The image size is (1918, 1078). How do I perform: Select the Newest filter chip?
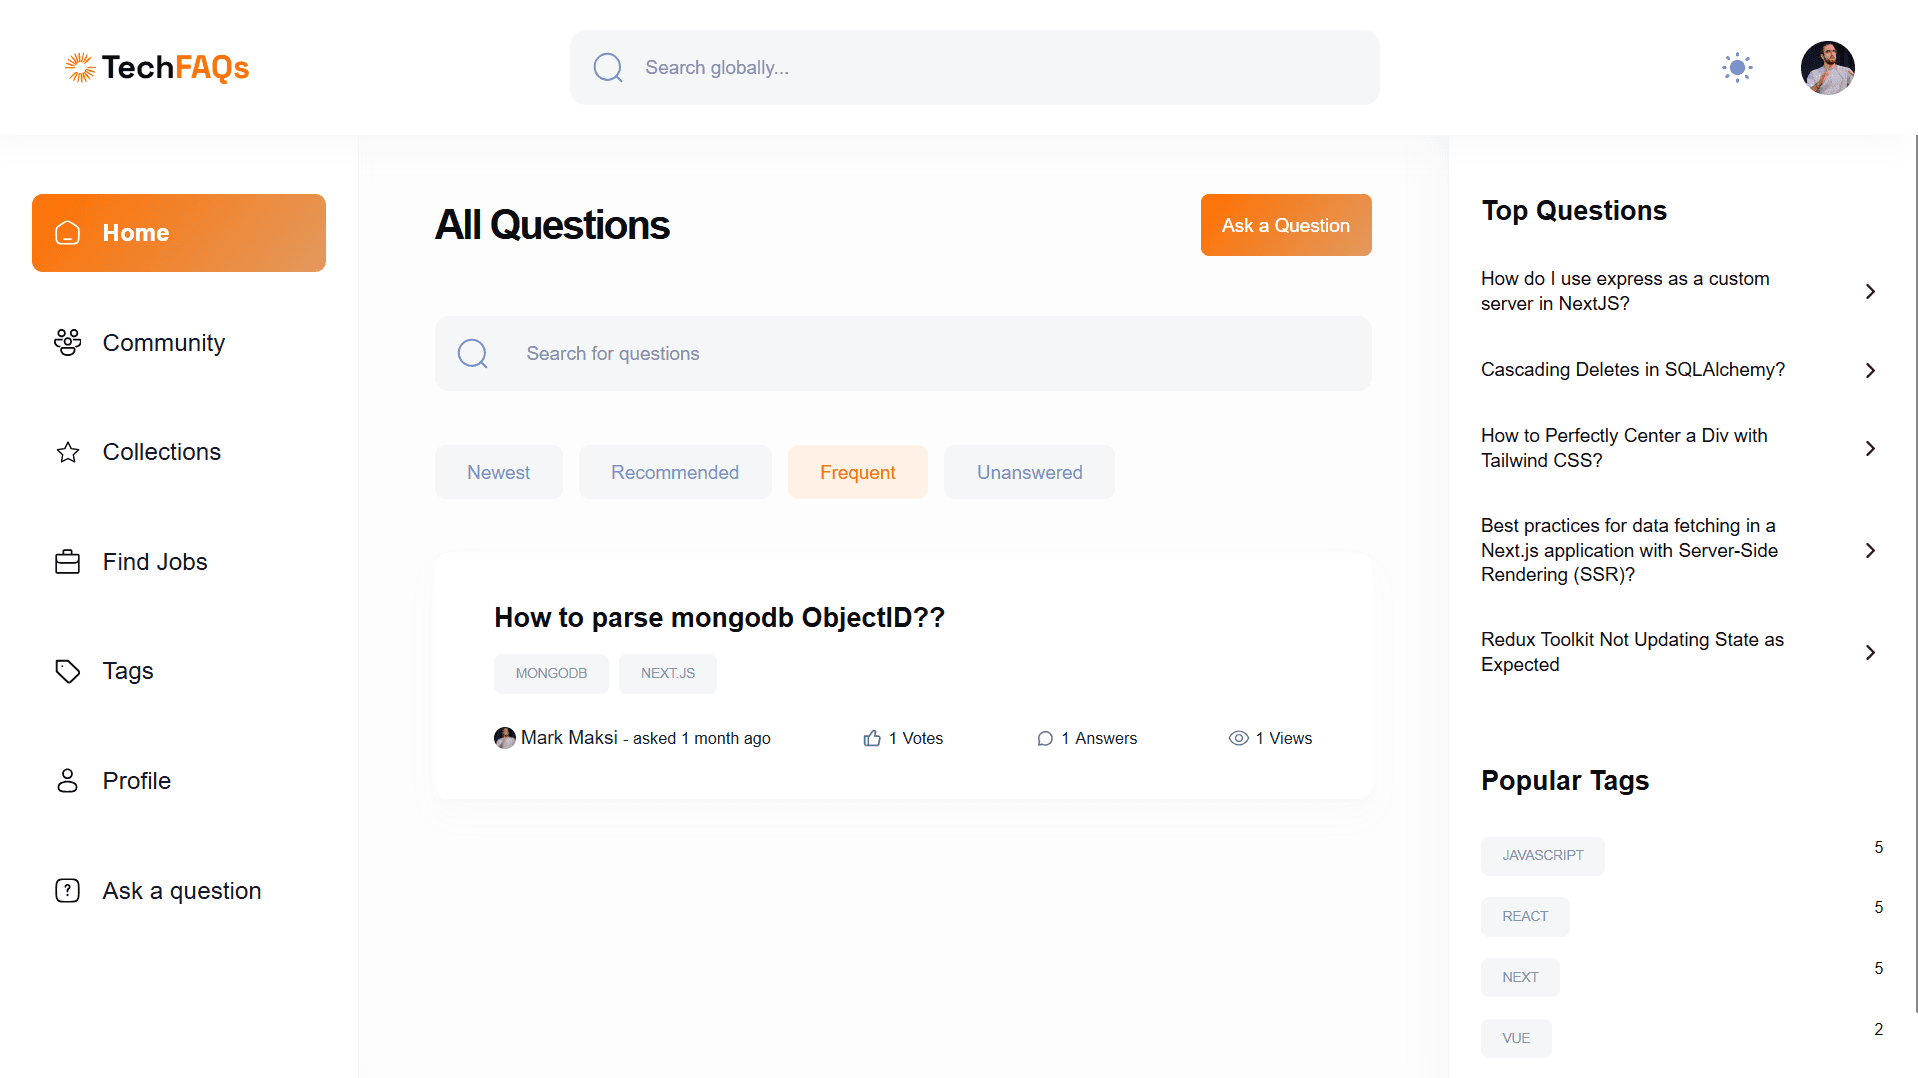coord(498,472)
